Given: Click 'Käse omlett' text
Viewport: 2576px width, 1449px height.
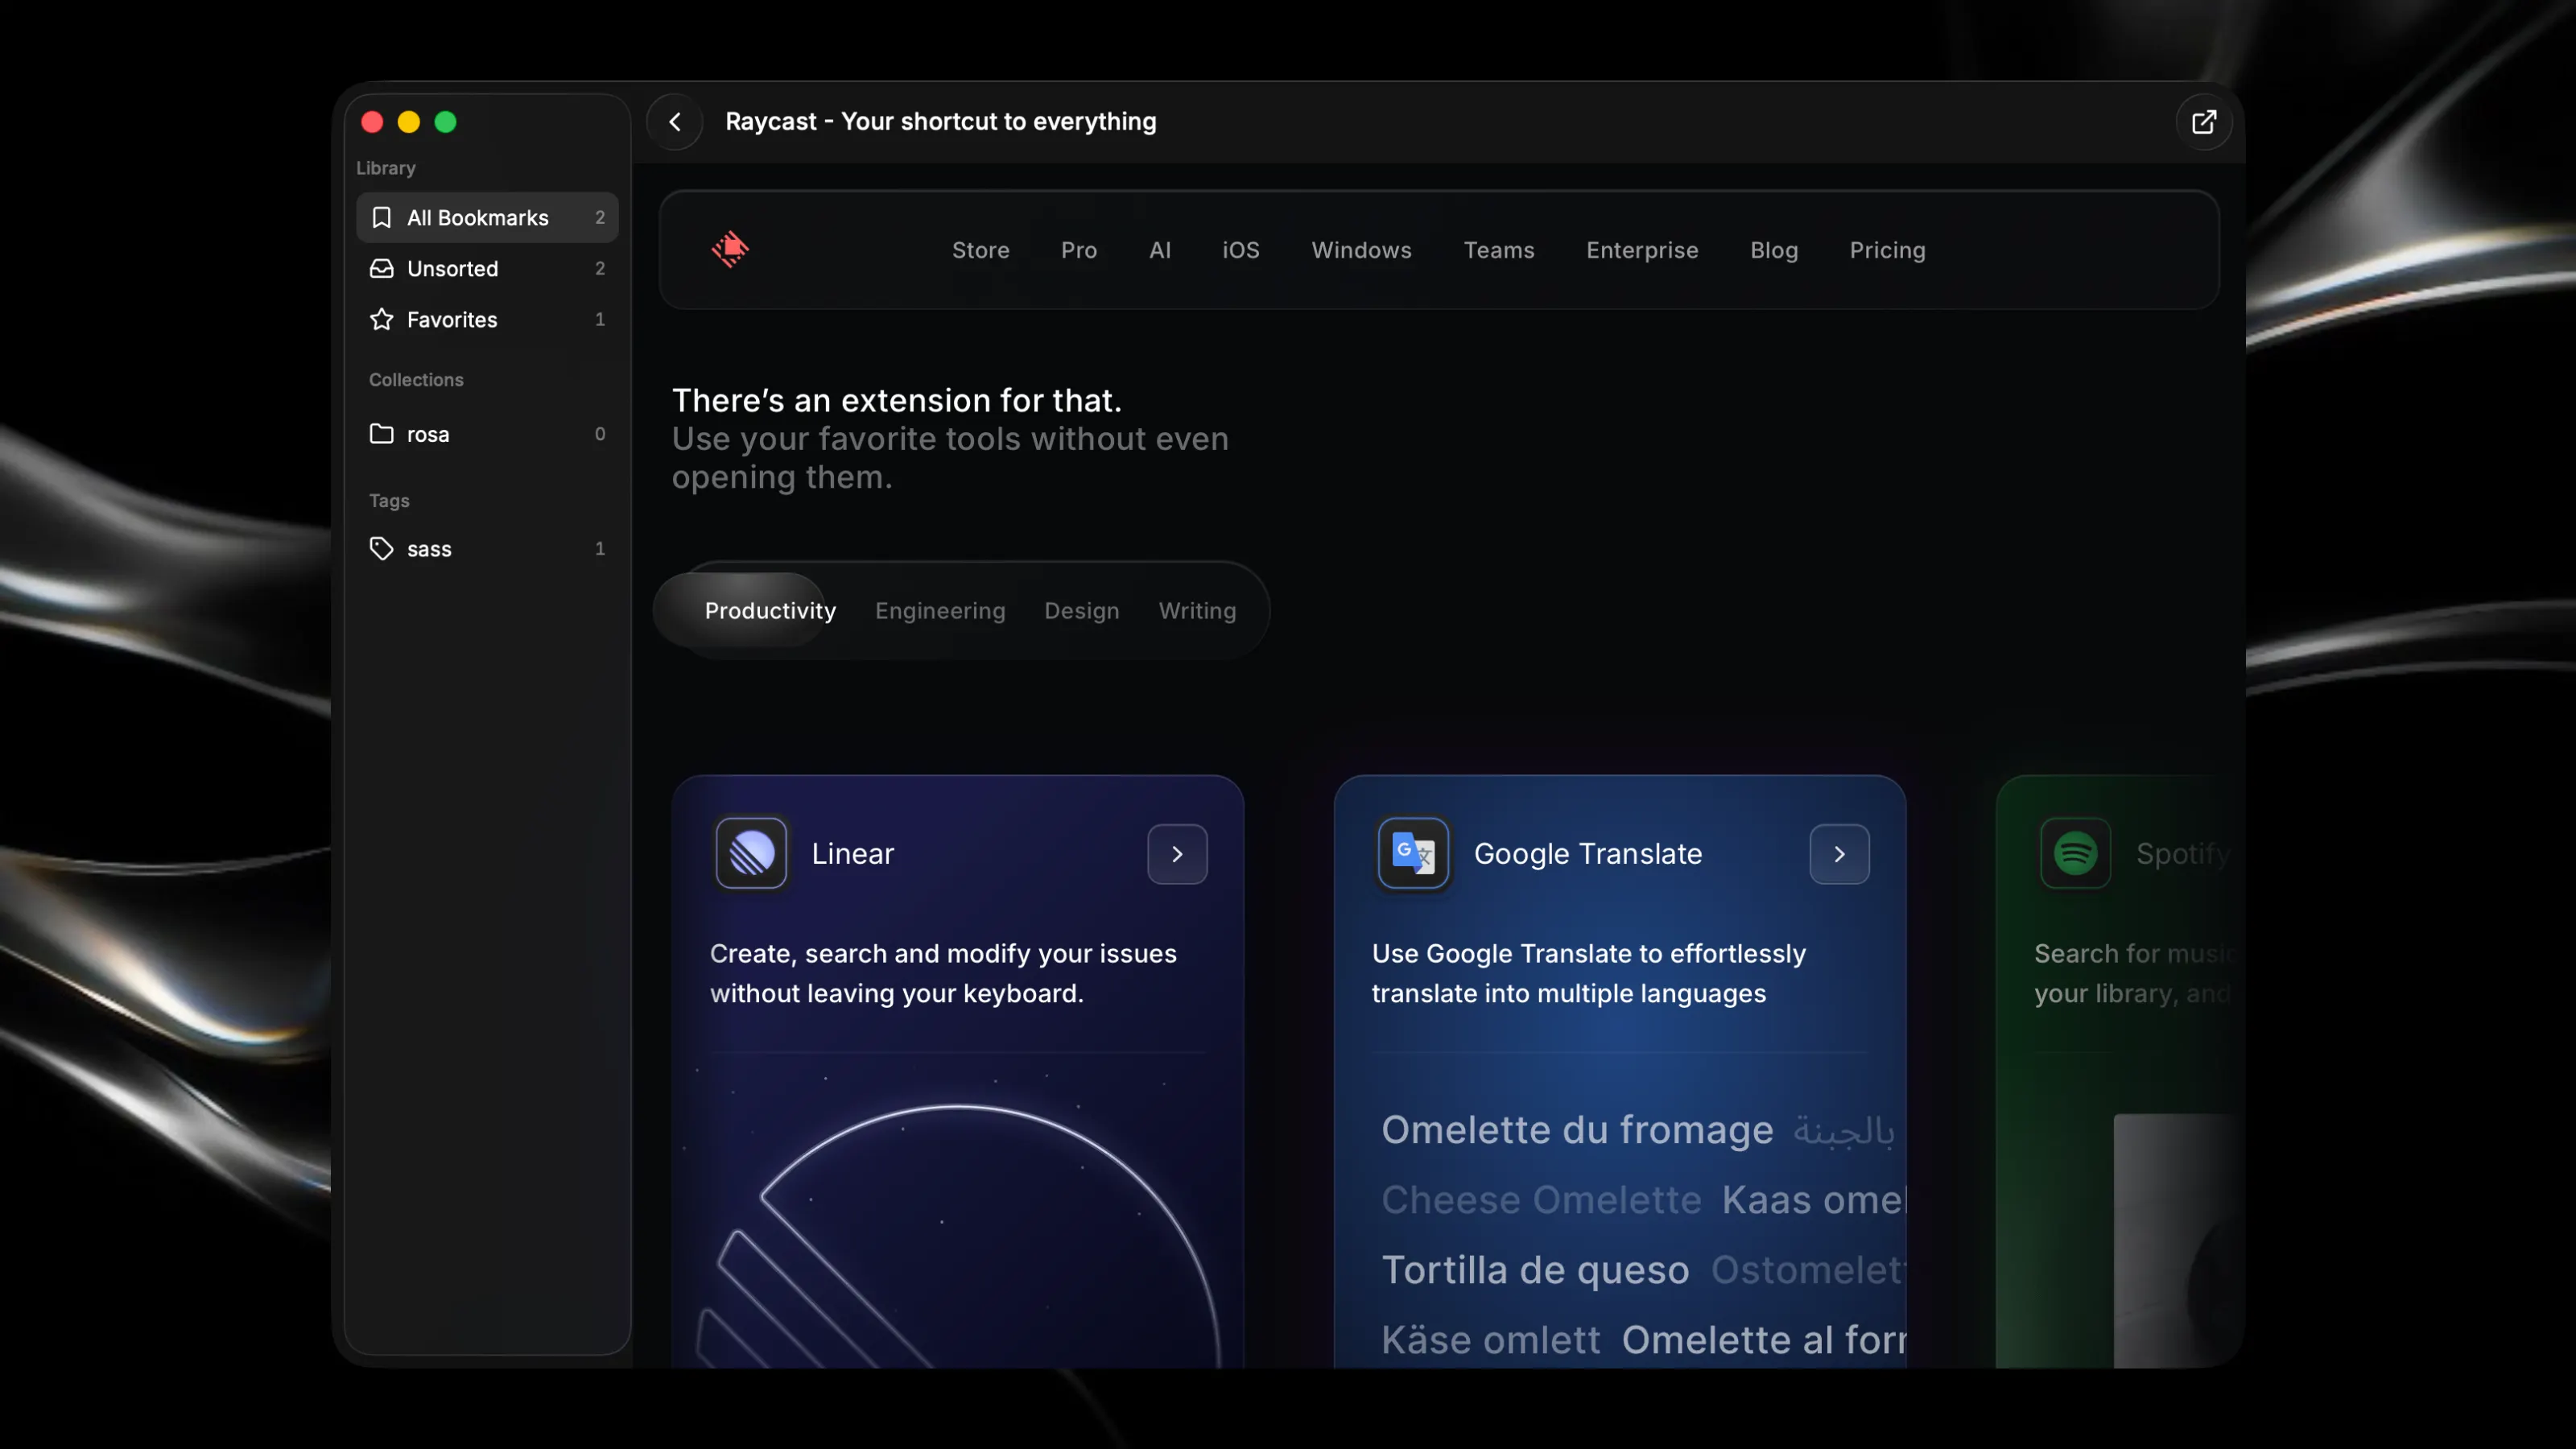Looking at the screenshot, I should point(1490,1339).
